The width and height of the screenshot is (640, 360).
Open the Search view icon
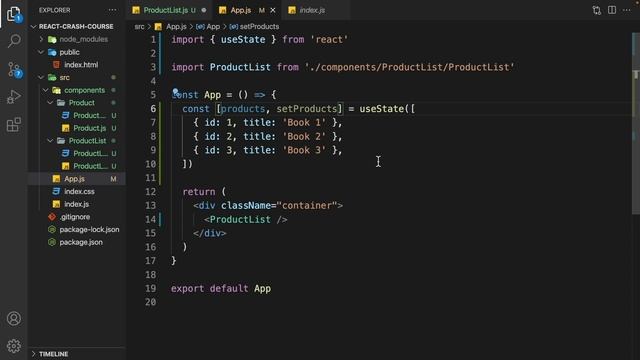point(14,41)
